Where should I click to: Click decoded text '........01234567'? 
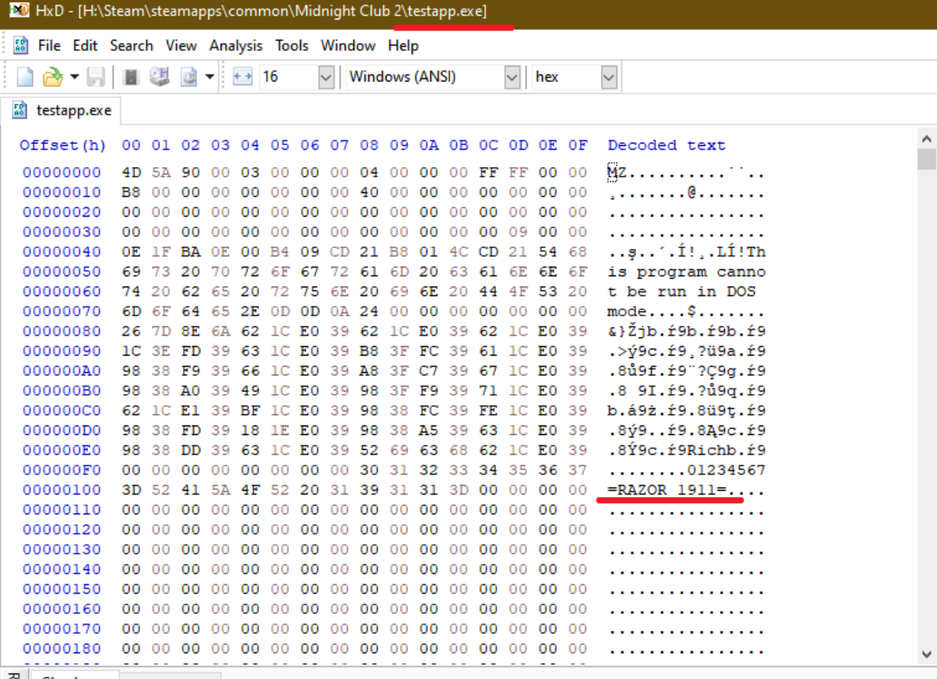pos(686,470)
